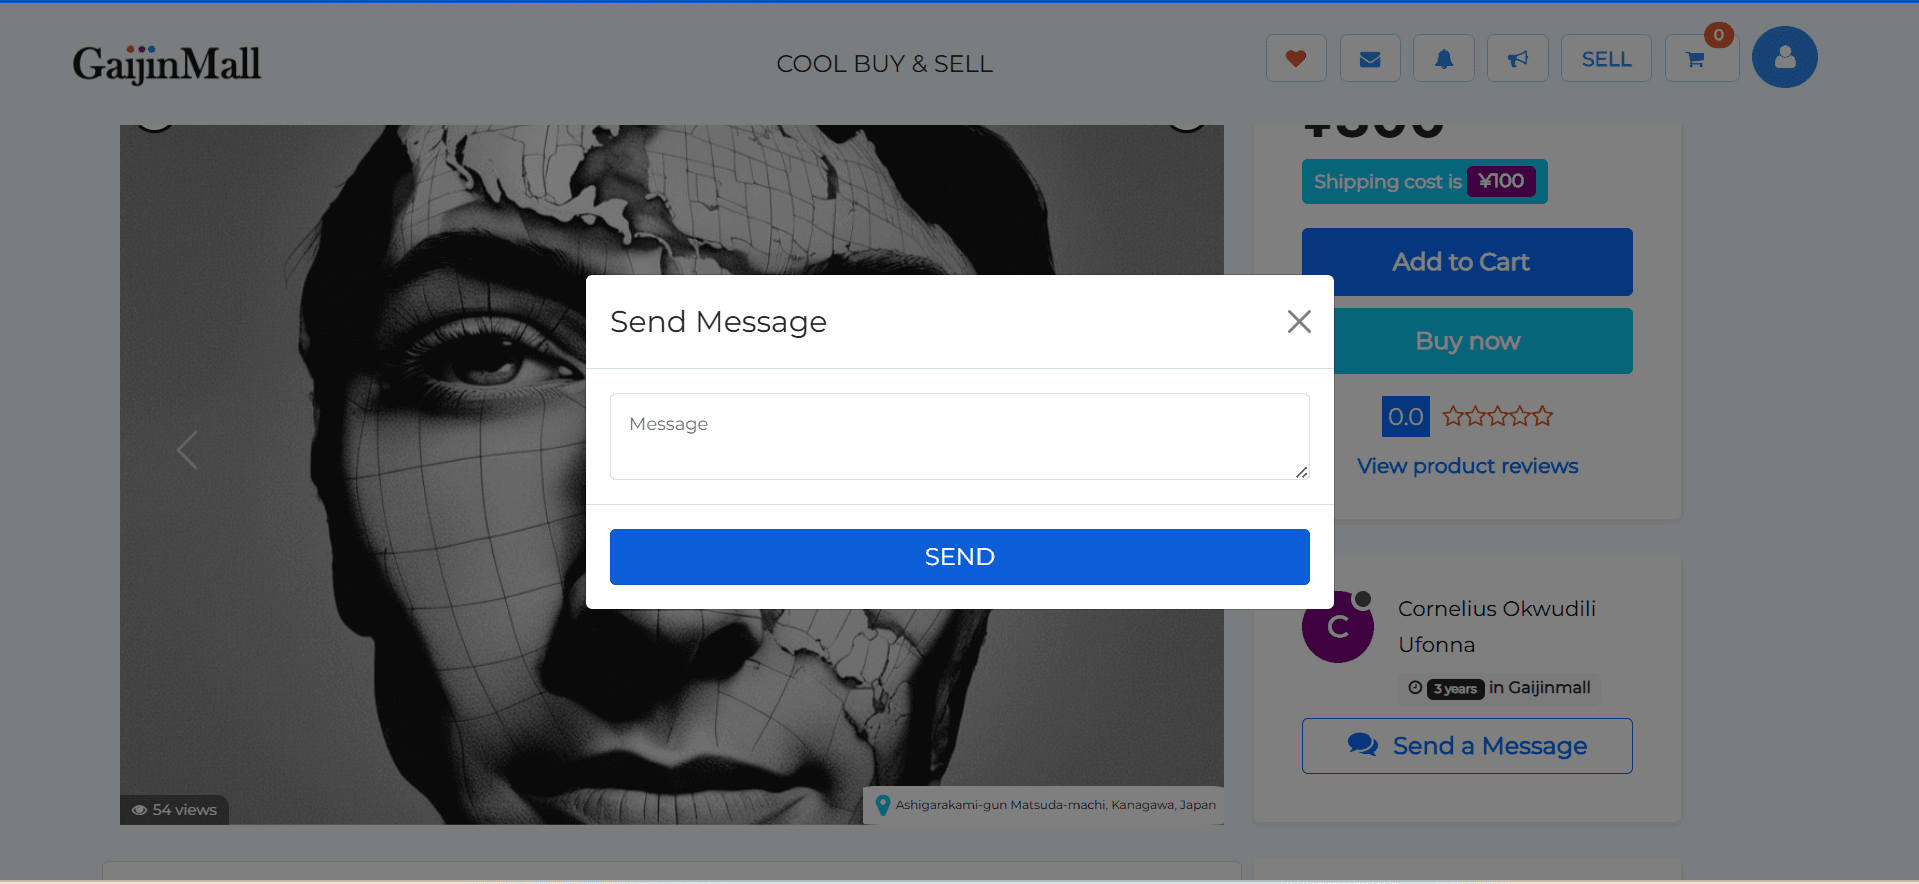View notifications with the bell icon
This screenshot has width=1919, height=884.
coord(1443,58)
